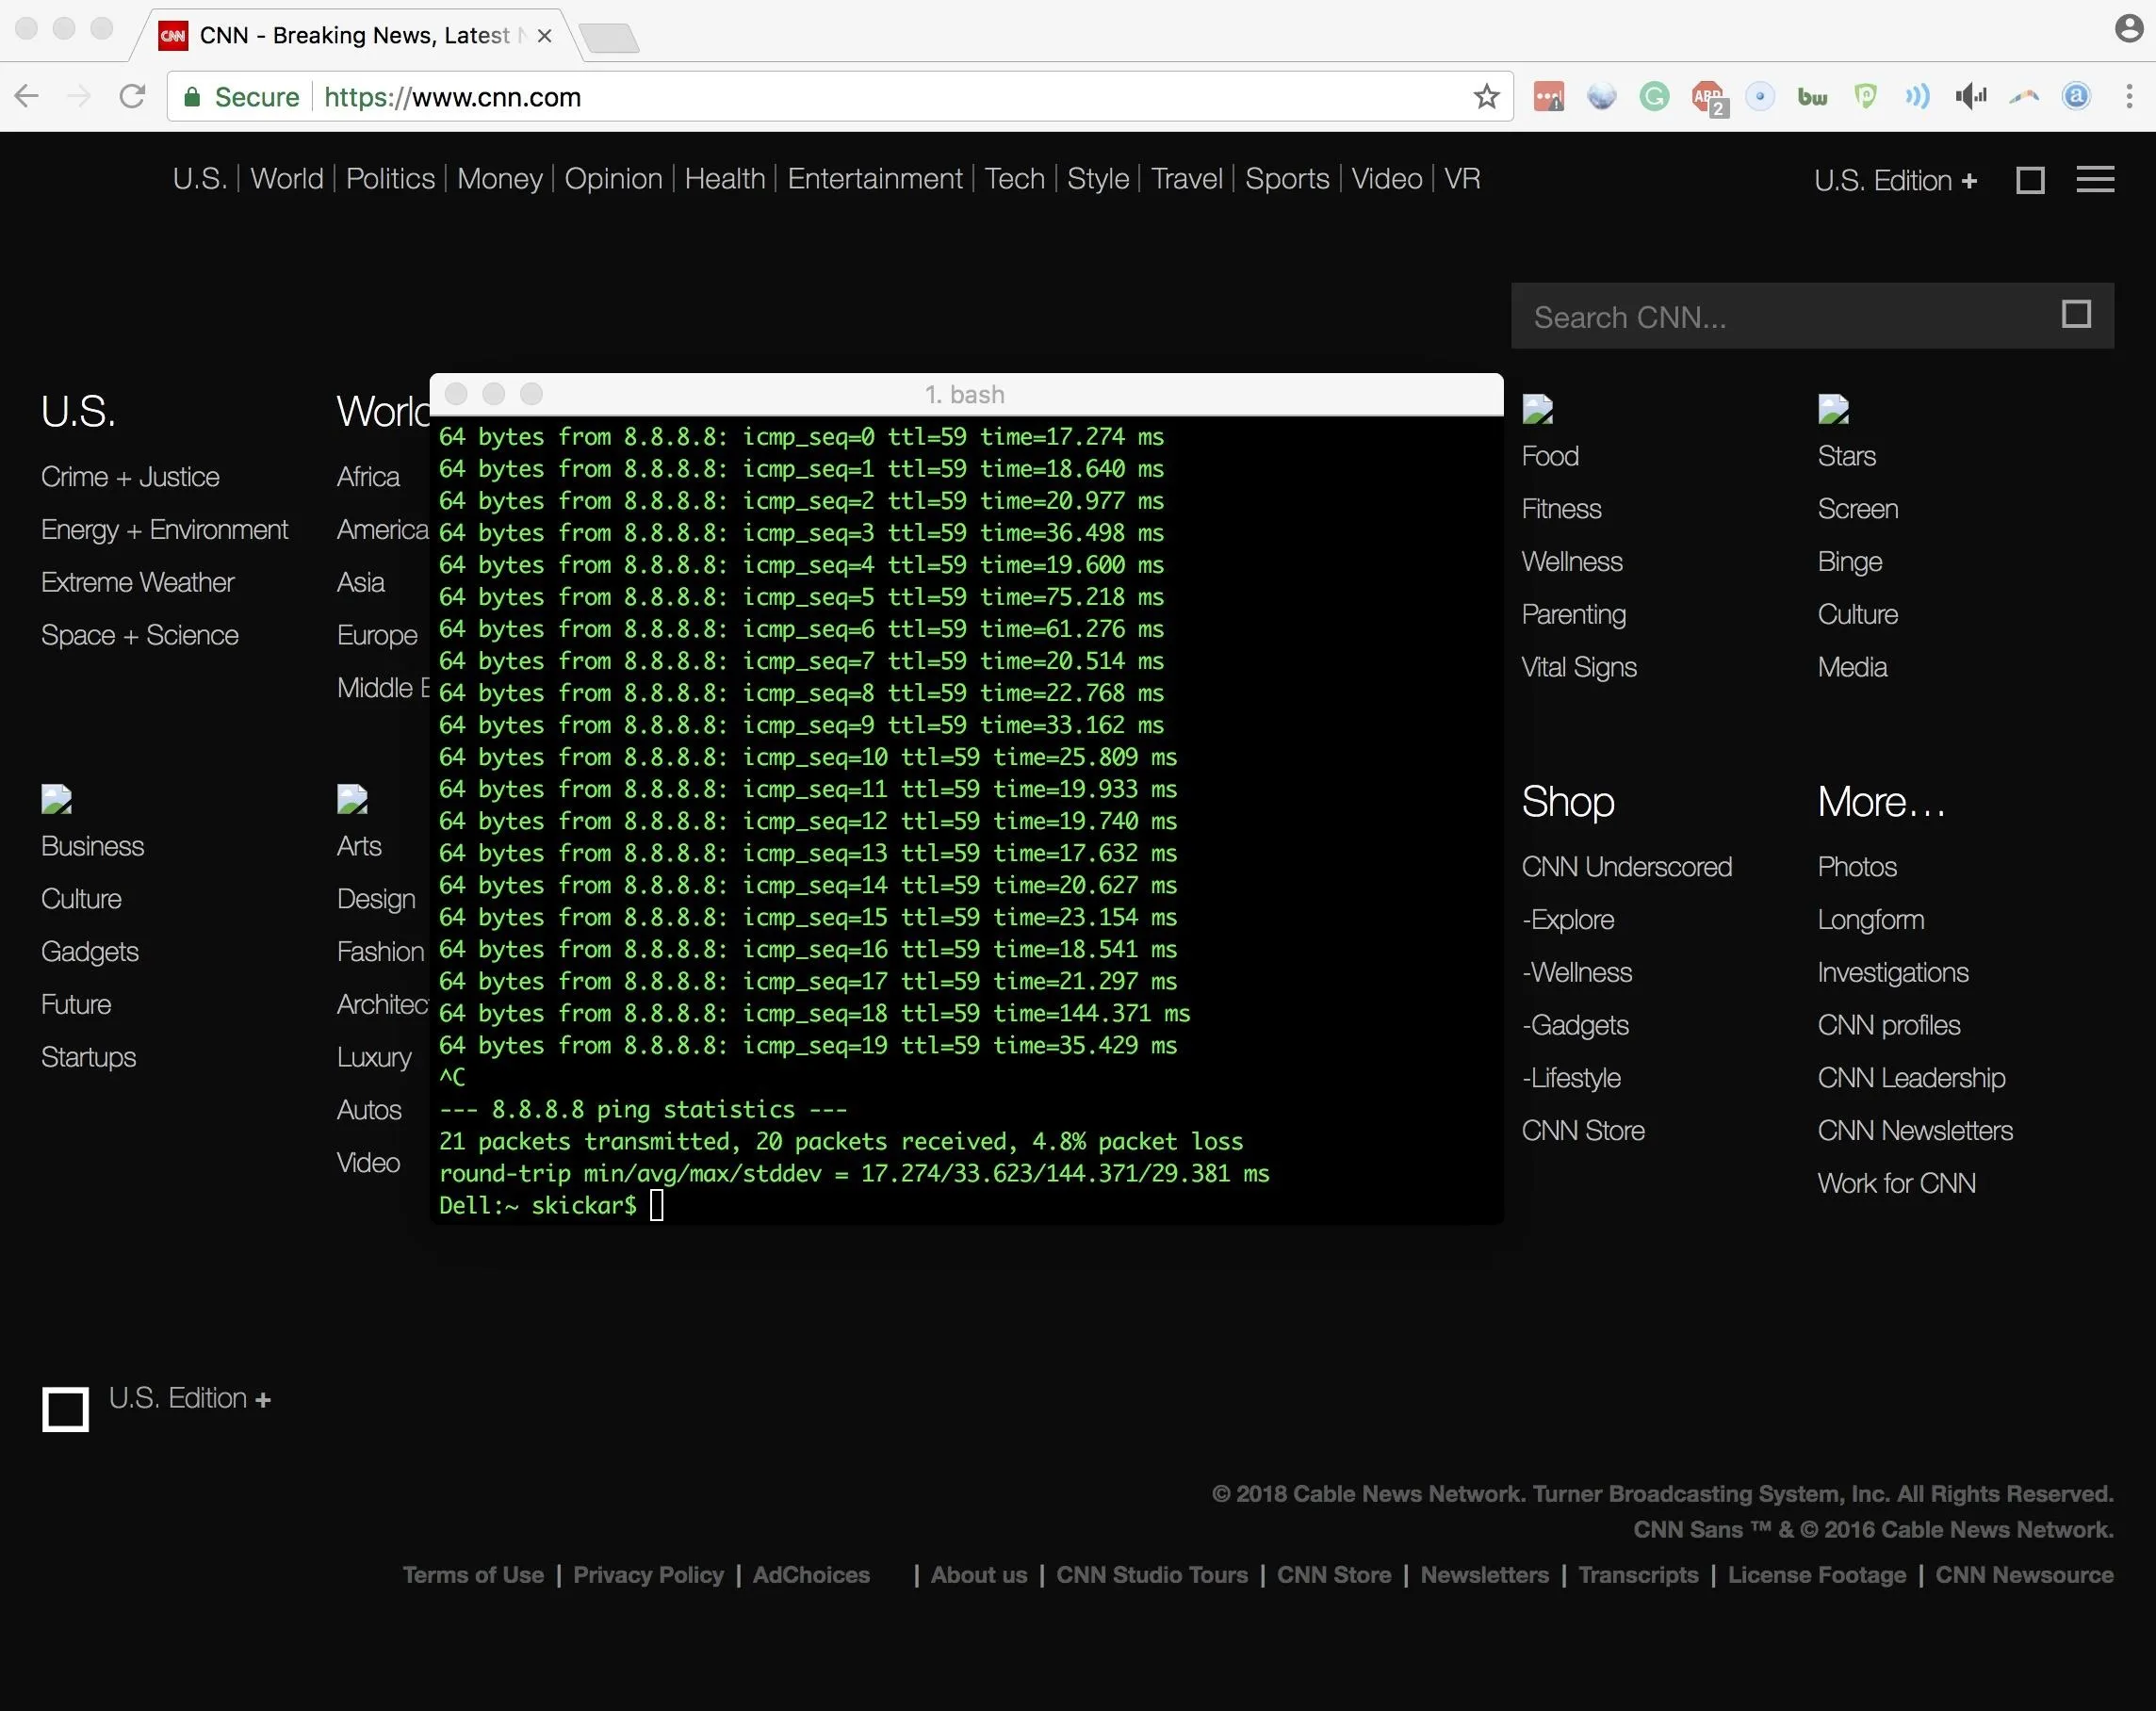This screenshot has width=2156, height=1711.
Task: Open the green shield VPN extension
Action: click(x=1865, y=97)
